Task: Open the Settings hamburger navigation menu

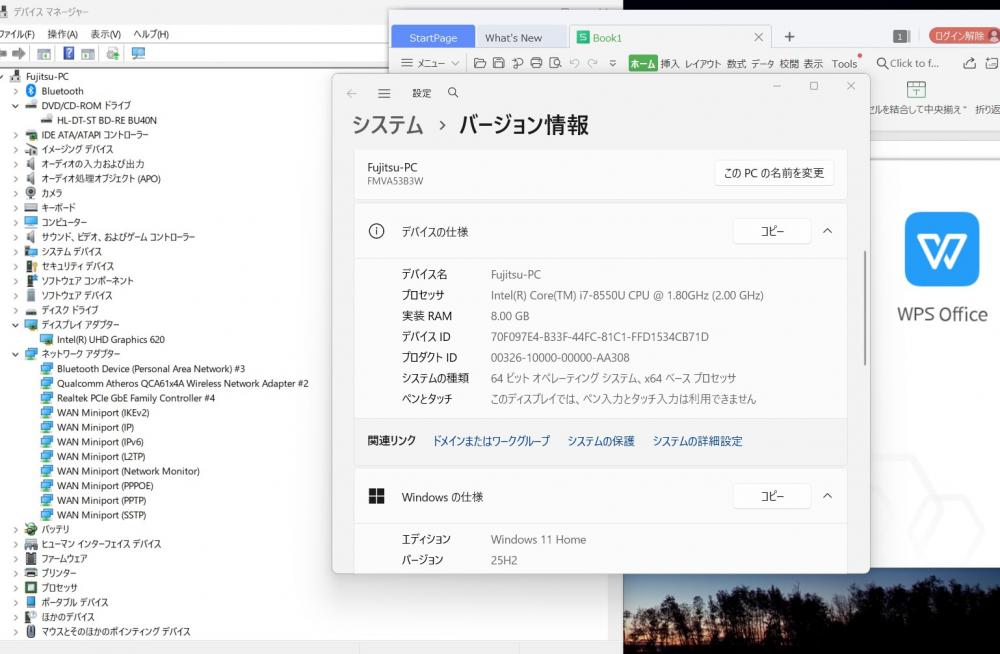Action: [384, 93]
